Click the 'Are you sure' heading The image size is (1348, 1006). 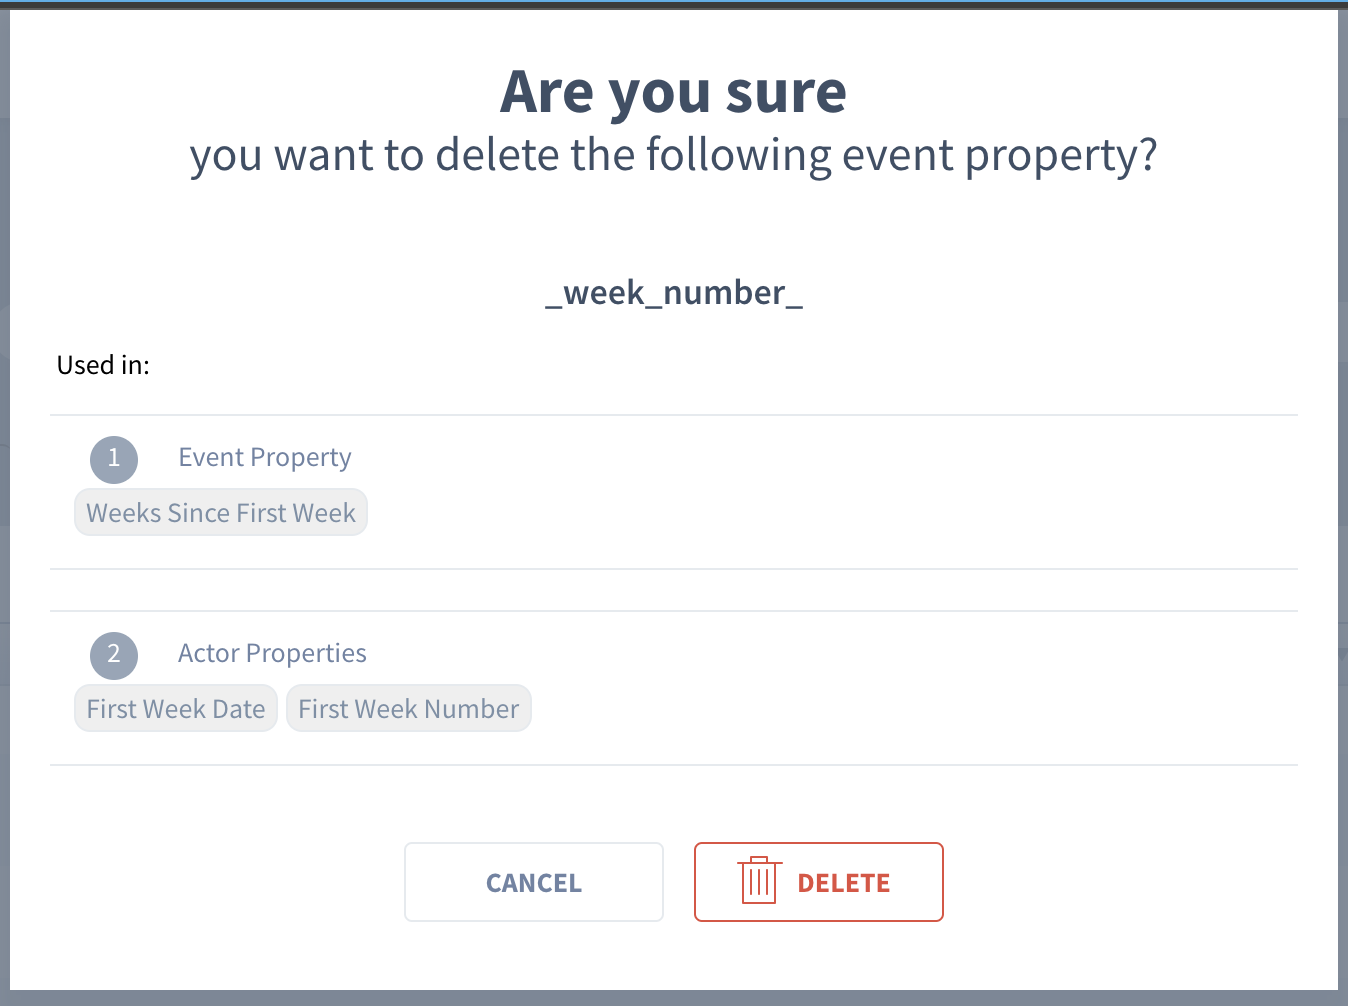[x=674, y=92]
